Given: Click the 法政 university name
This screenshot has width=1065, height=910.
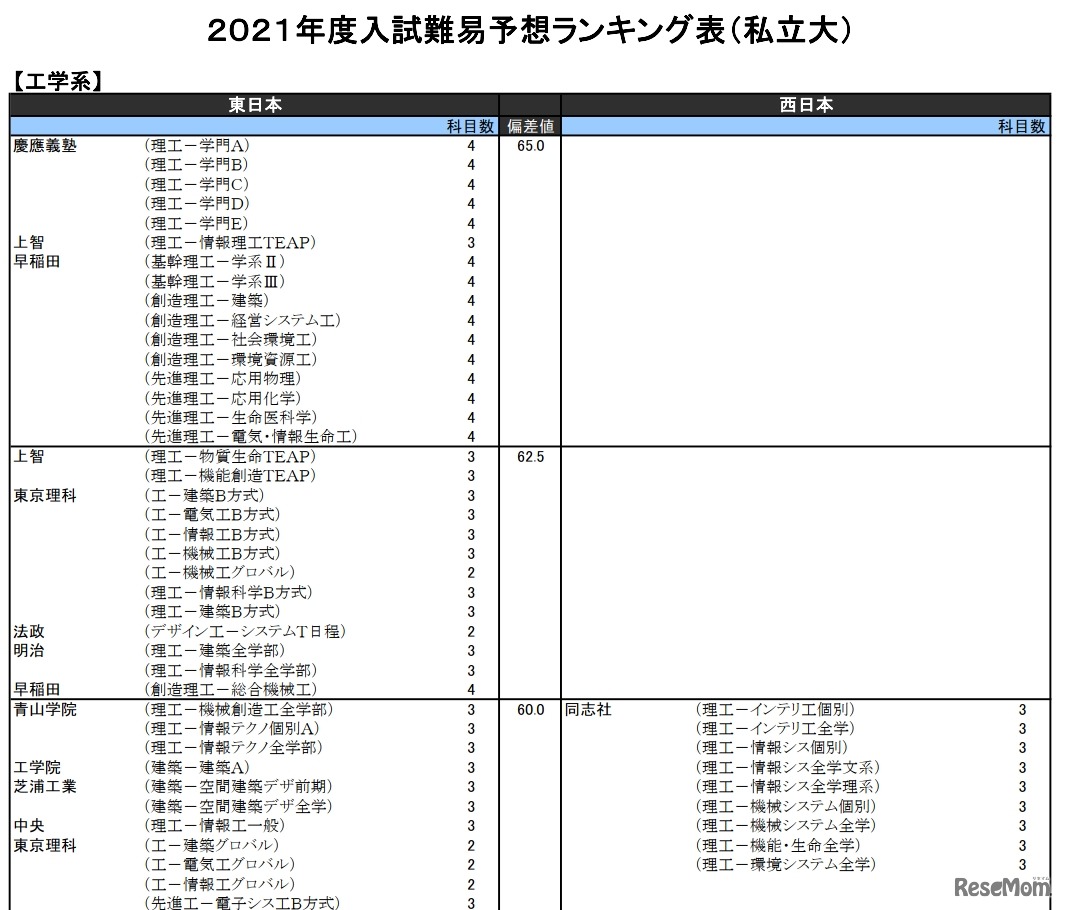Looking at the screenshot, I should 29,632.
